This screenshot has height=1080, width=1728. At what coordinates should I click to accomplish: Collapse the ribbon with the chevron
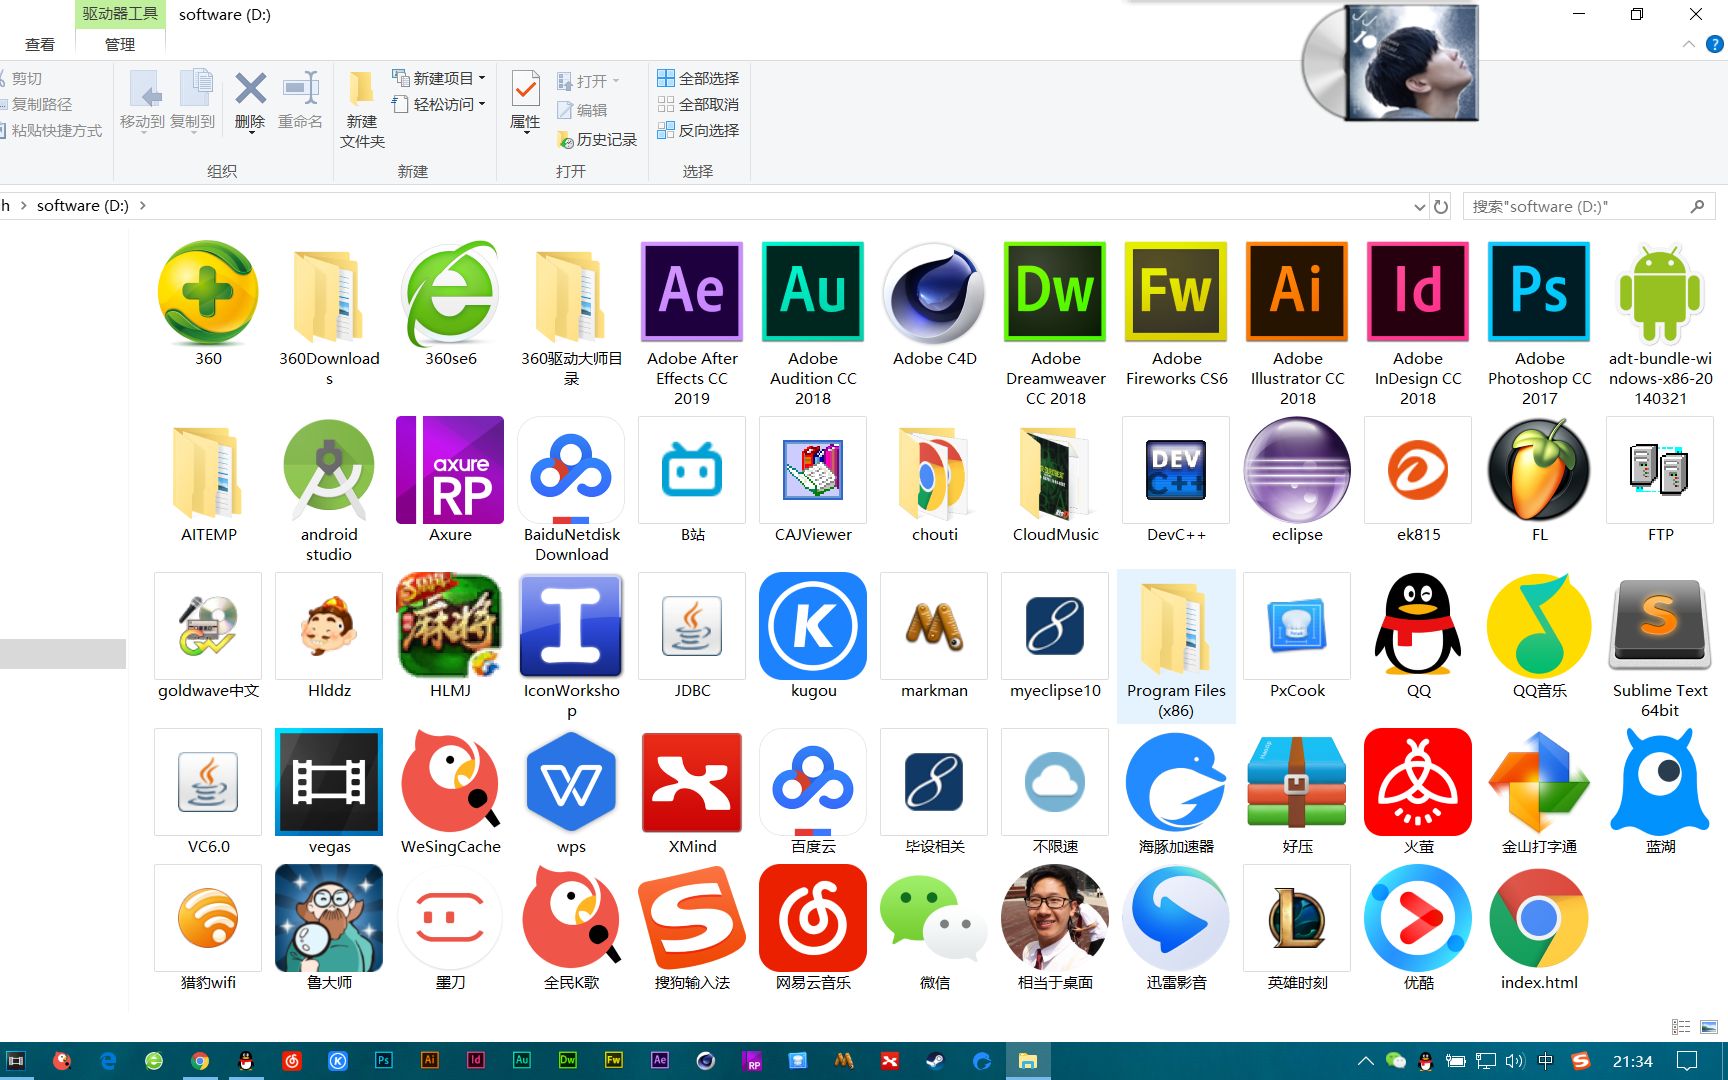(x=1688, y=44)
